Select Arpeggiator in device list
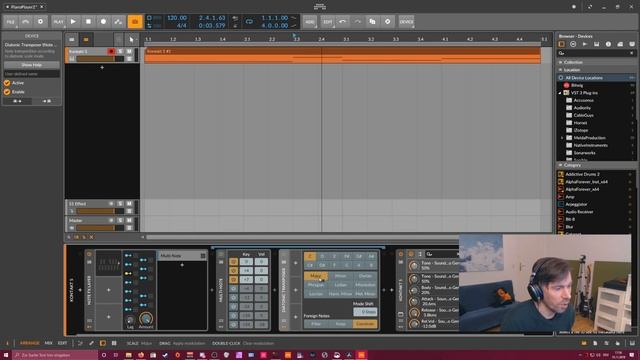The image size is (640, 360). click(576, 204)
